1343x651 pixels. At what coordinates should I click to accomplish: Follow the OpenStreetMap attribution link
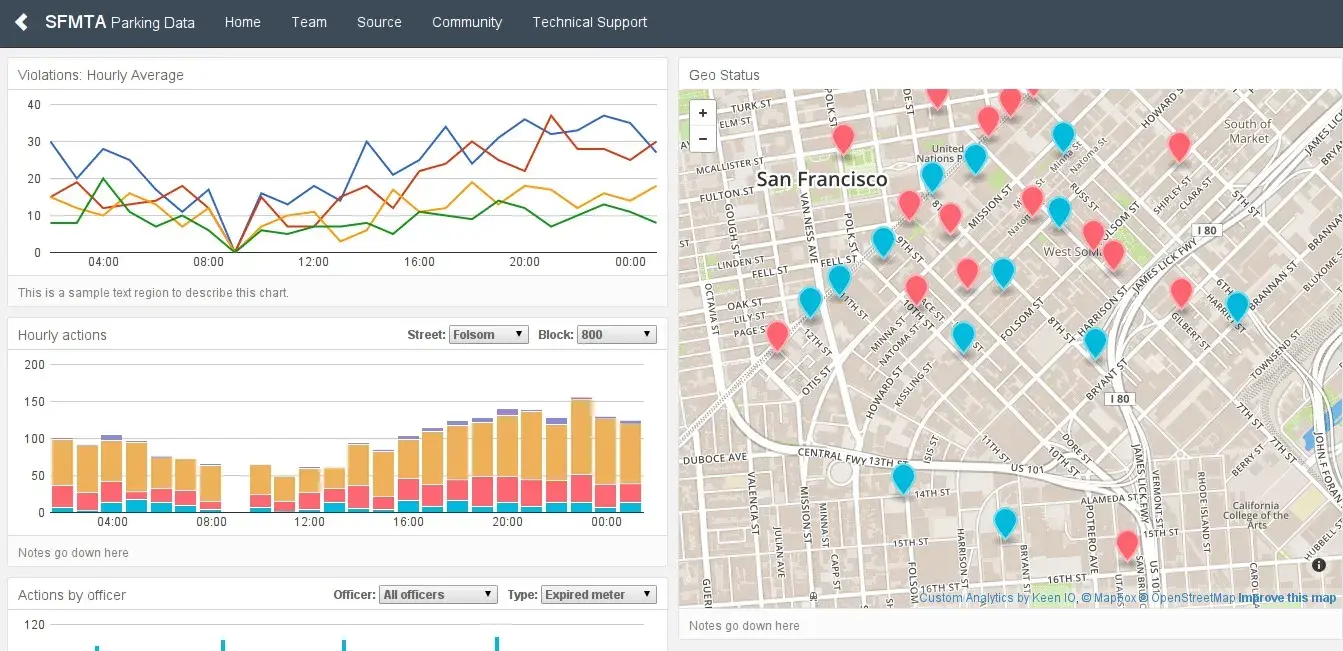(x=1188, y=598)
